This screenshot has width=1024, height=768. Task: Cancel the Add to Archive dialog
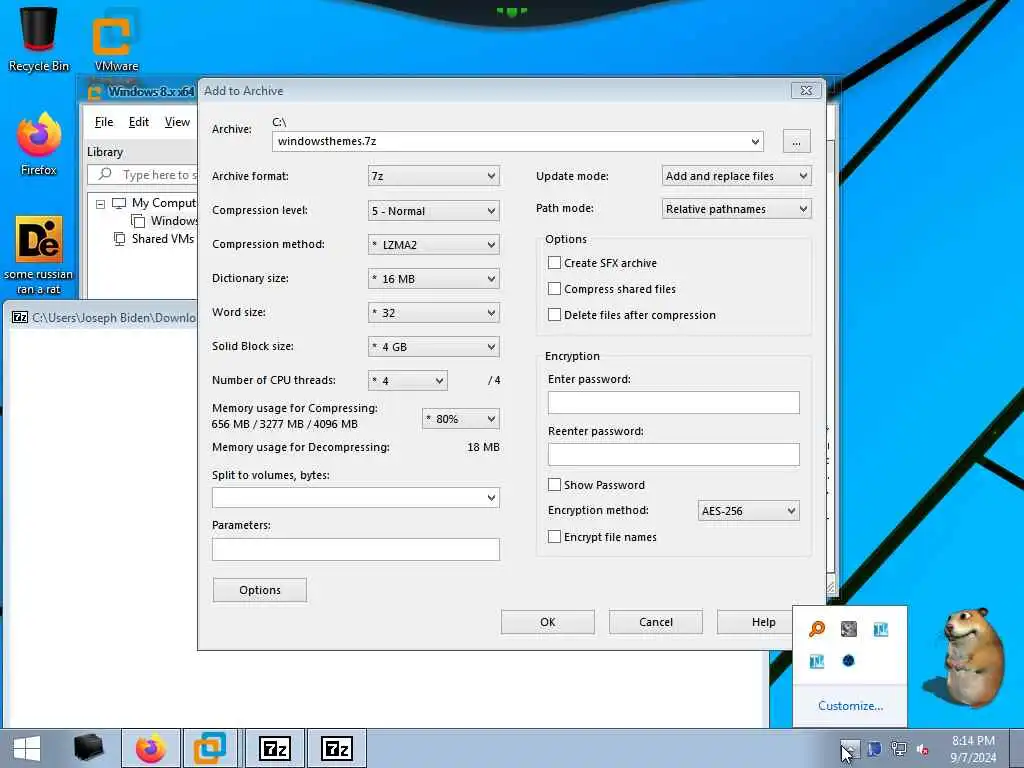click(656, 622)
